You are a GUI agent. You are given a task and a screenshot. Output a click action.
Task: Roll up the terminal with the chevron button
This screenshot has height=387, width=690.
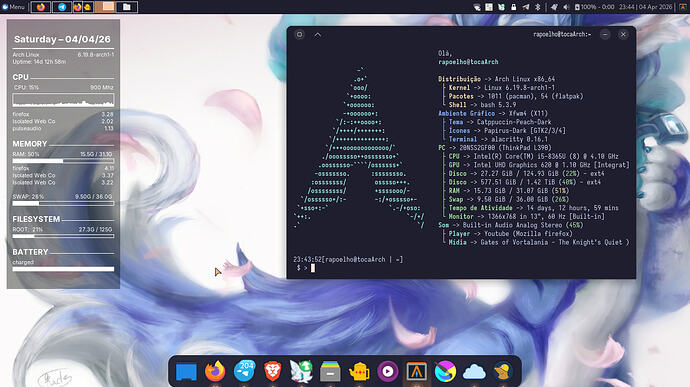(318, 34)
